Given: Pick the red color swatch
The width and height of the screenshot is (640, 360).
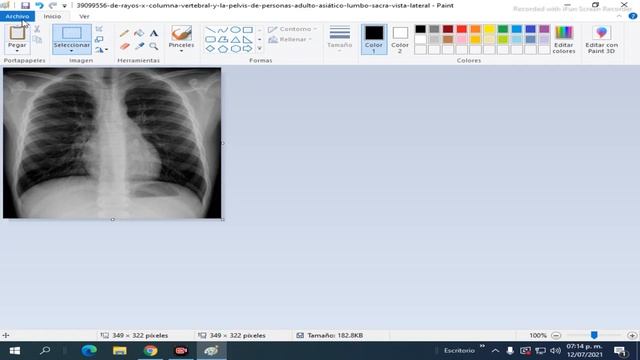Looking at the screenshot, I should coord(462,29).
